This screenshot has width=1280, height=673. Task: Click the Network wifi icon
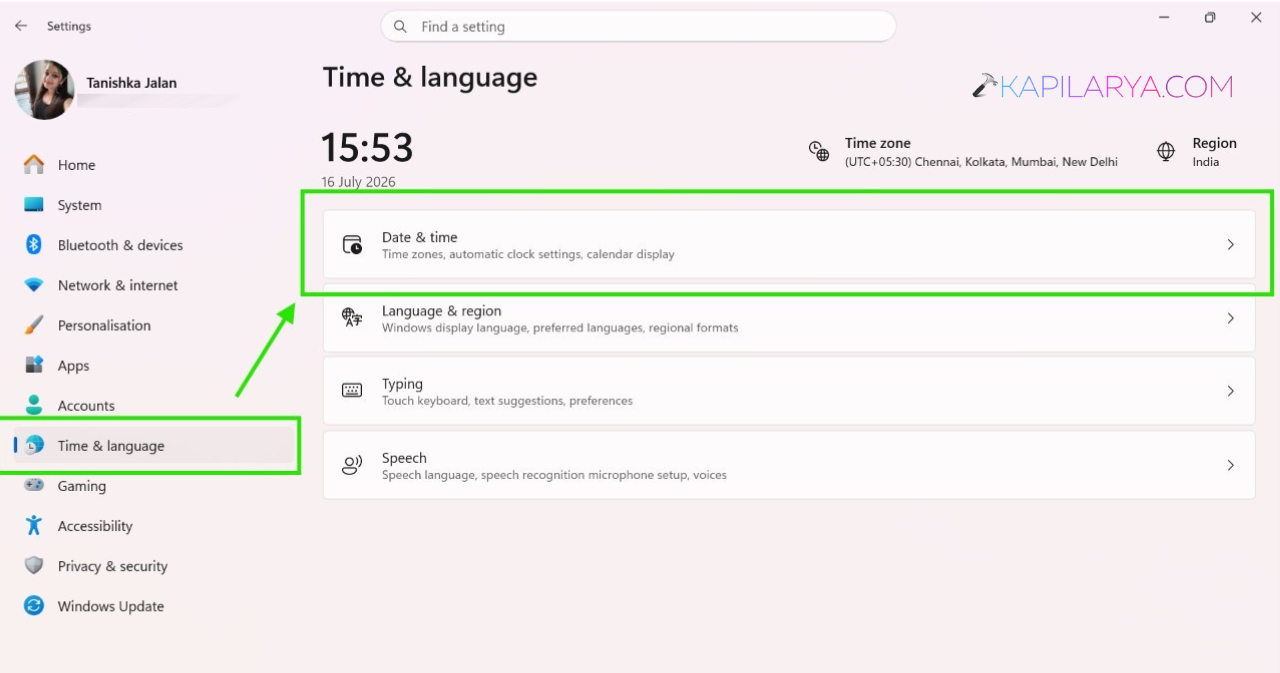(x=34, y=285)
